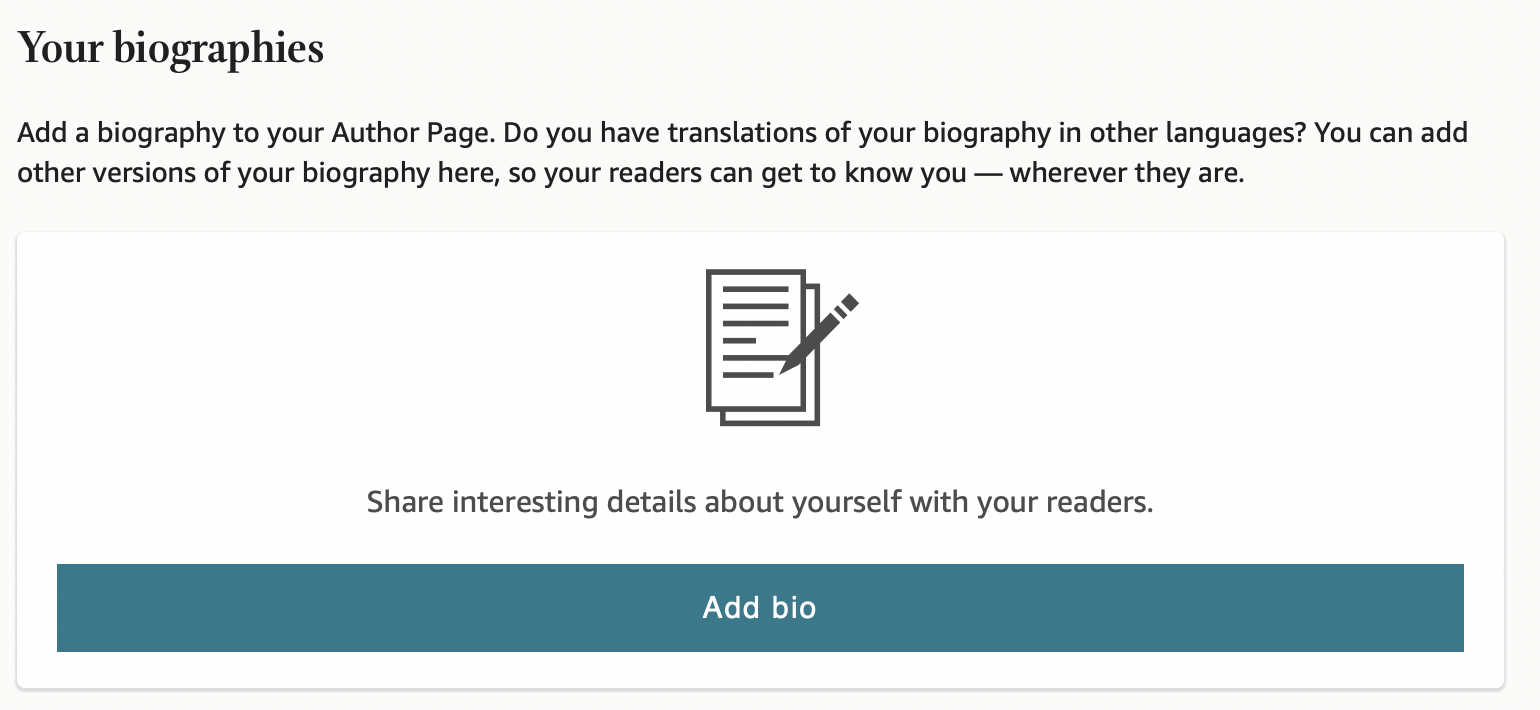Click the page heading Your biographies
Viewport: 1540px width, 710px height.
170,46
